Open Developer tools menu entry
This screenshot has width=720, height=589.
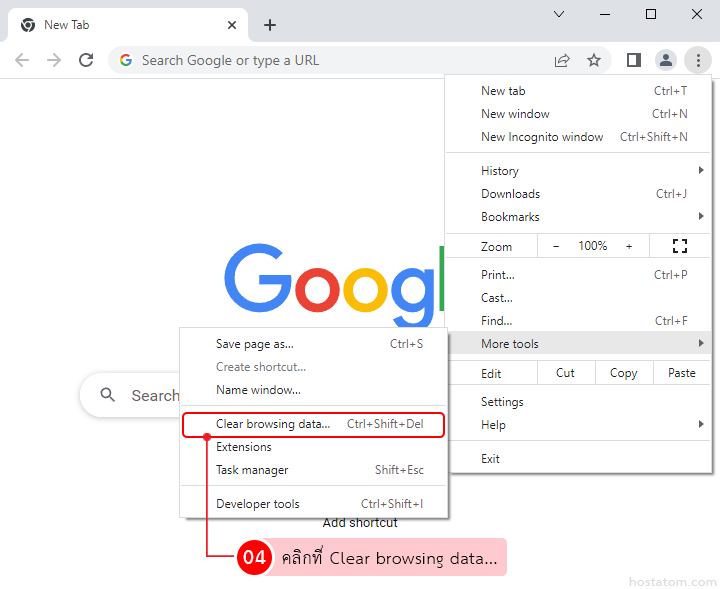tap(258, 504)
